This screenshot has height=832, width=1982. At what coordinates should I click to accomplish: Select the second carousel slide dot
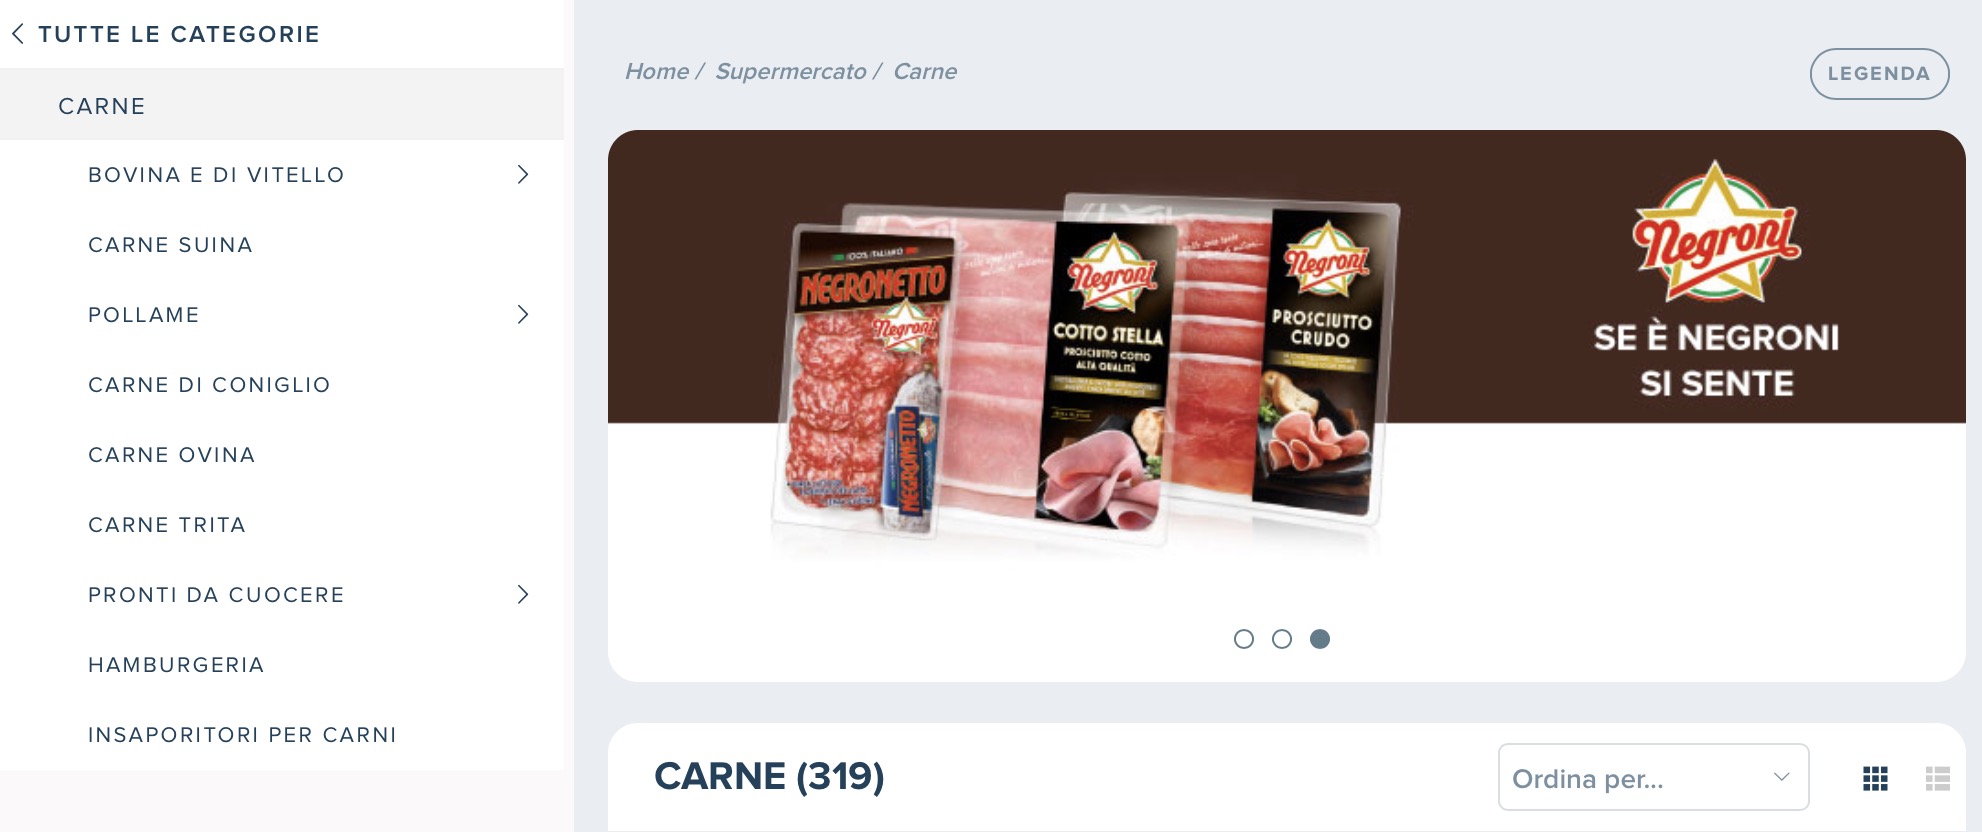click(x=1282, y=639)
